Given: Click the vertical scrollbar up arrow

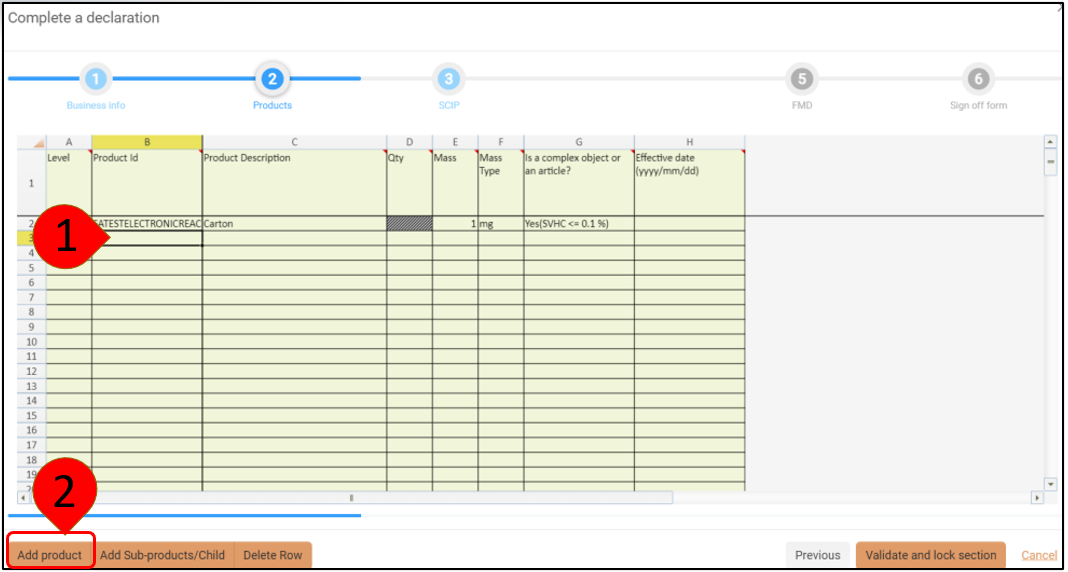Looking at the screenshot, I should (1050, 142).
